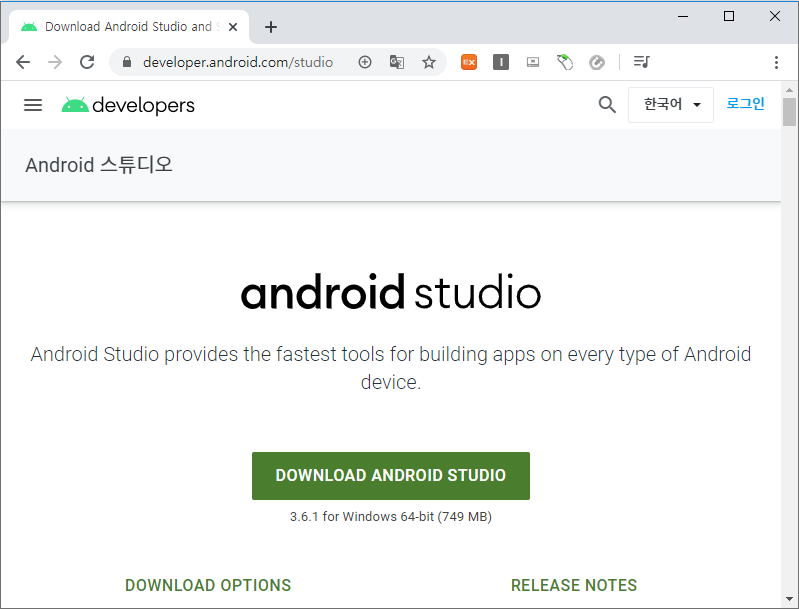This screenshot has width=799, height=609.
Task: Open the Download Options link
Action: tap(208, 585)
